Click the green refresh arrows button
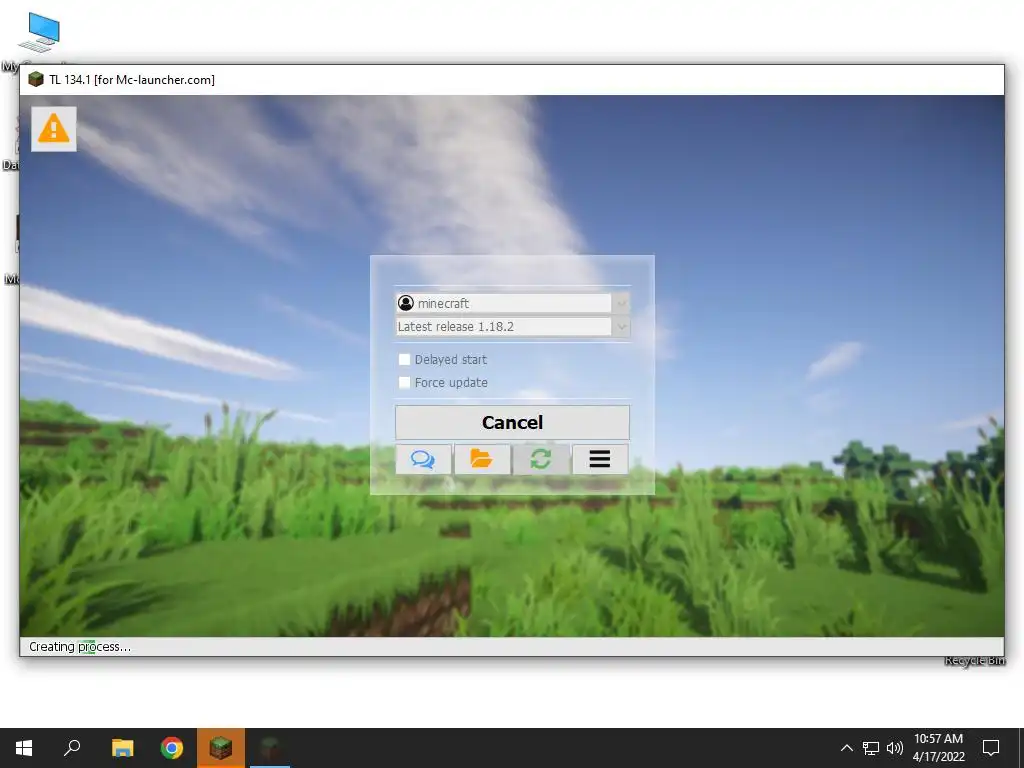 [541, 459]
